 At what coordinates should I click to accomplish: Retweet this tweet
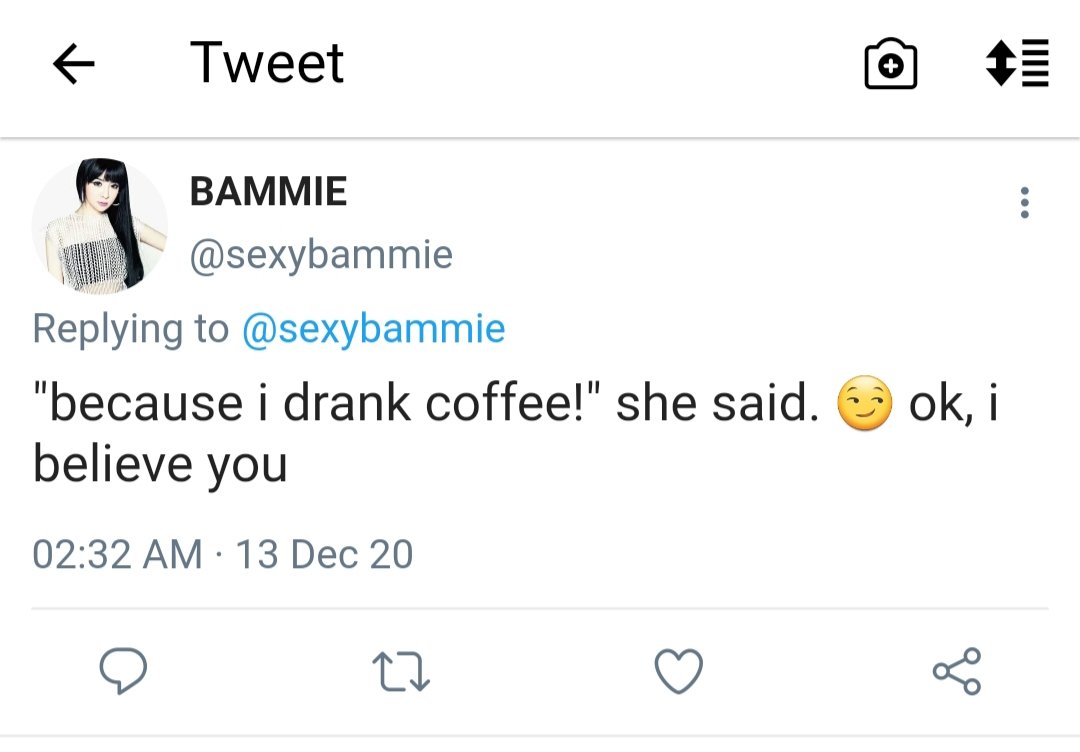tap(400, 672)
